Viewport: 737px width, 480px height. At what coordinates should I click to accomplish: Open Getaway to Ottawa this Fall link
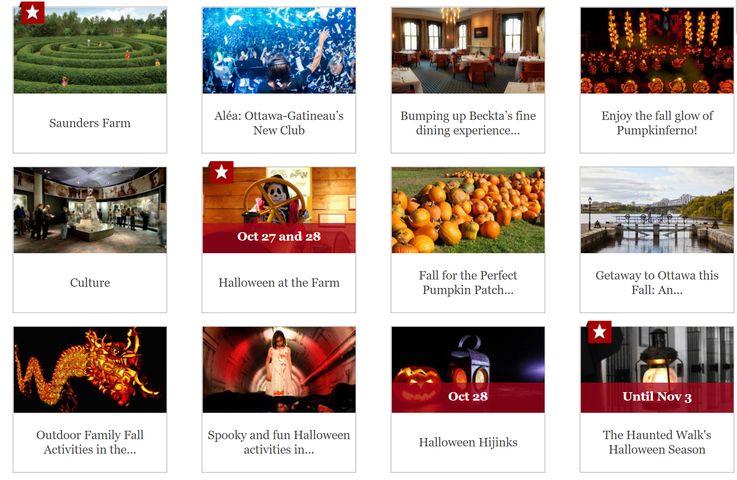point(657,283)
